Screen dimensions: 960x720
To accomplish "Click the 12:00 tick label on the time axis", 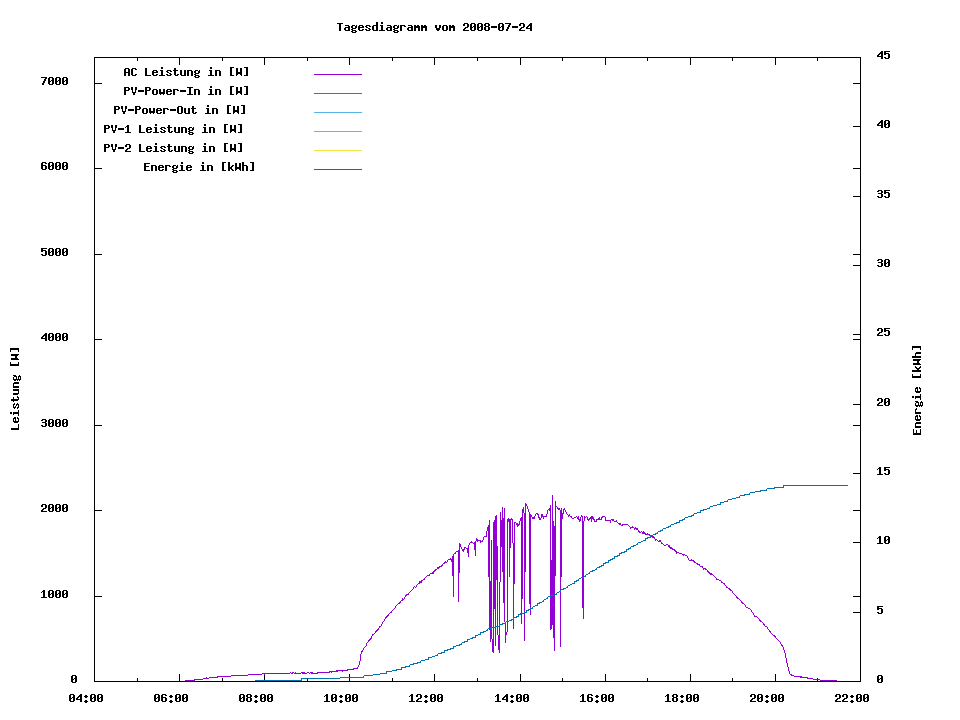I will pos(426,699).
